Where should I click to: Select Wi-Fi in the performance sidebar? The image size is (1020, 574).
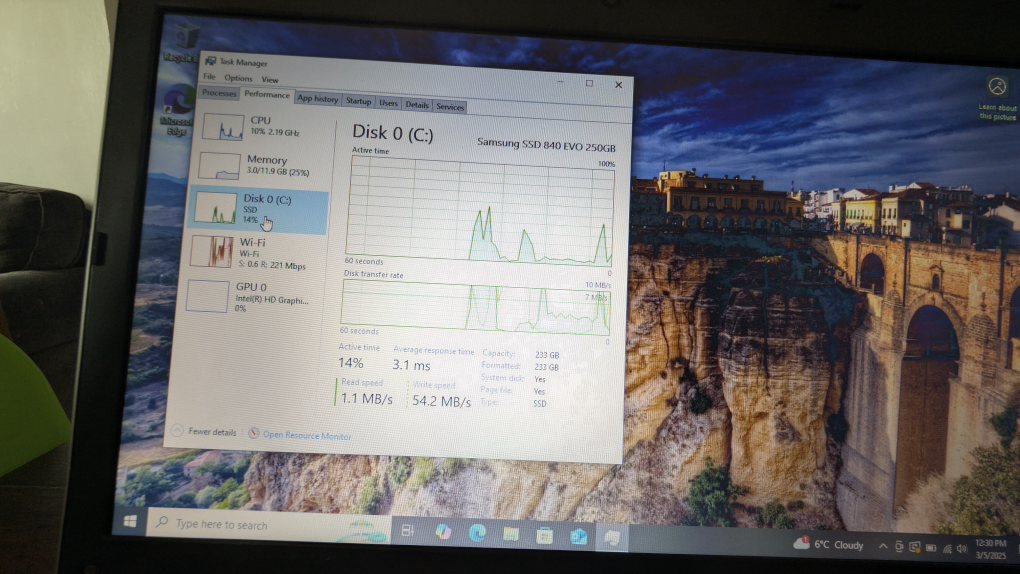255,253
